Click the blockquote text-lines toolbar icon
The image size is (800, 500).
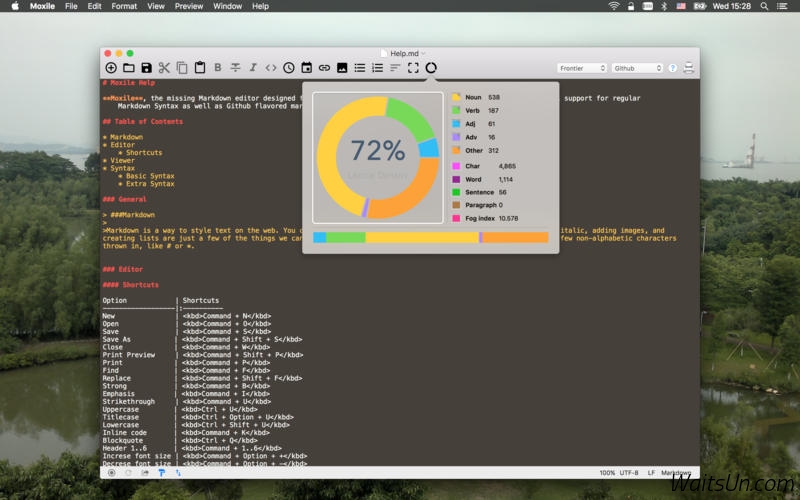pos(395,68)
